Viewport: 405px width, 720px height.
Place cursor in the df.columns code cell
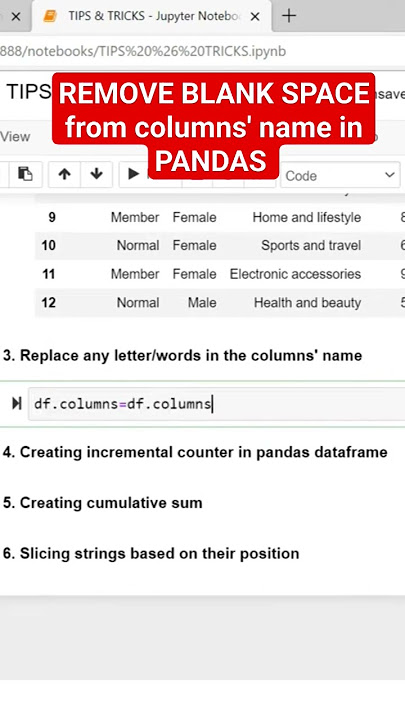click(216, 404)
